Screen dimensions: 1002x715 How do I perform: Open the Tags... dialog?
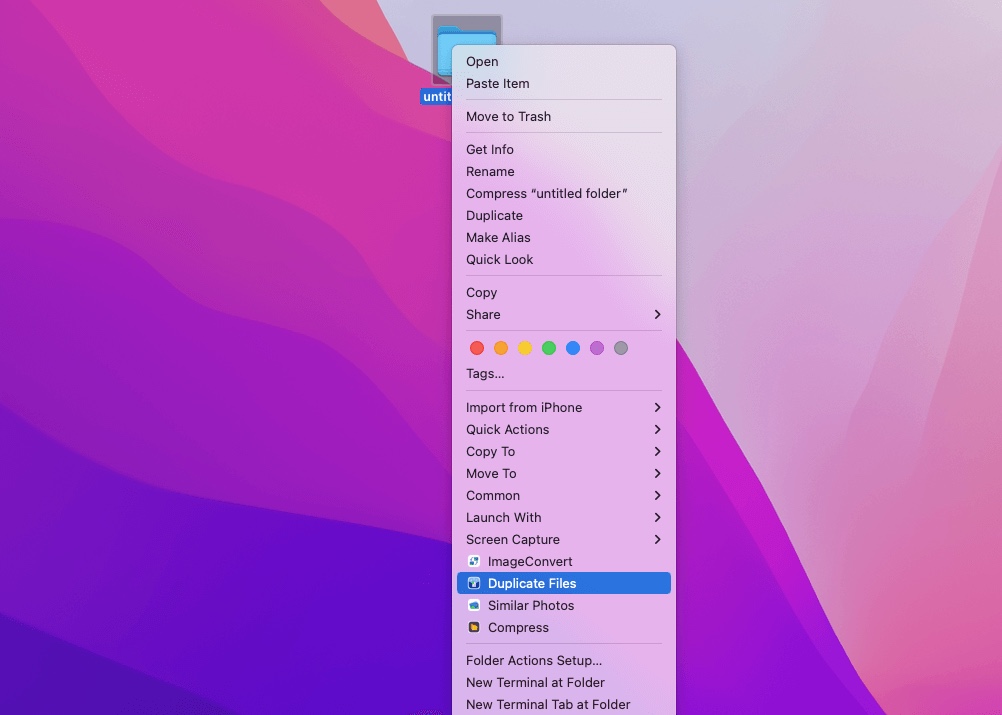pyautogui.click(x=485, y=374)
